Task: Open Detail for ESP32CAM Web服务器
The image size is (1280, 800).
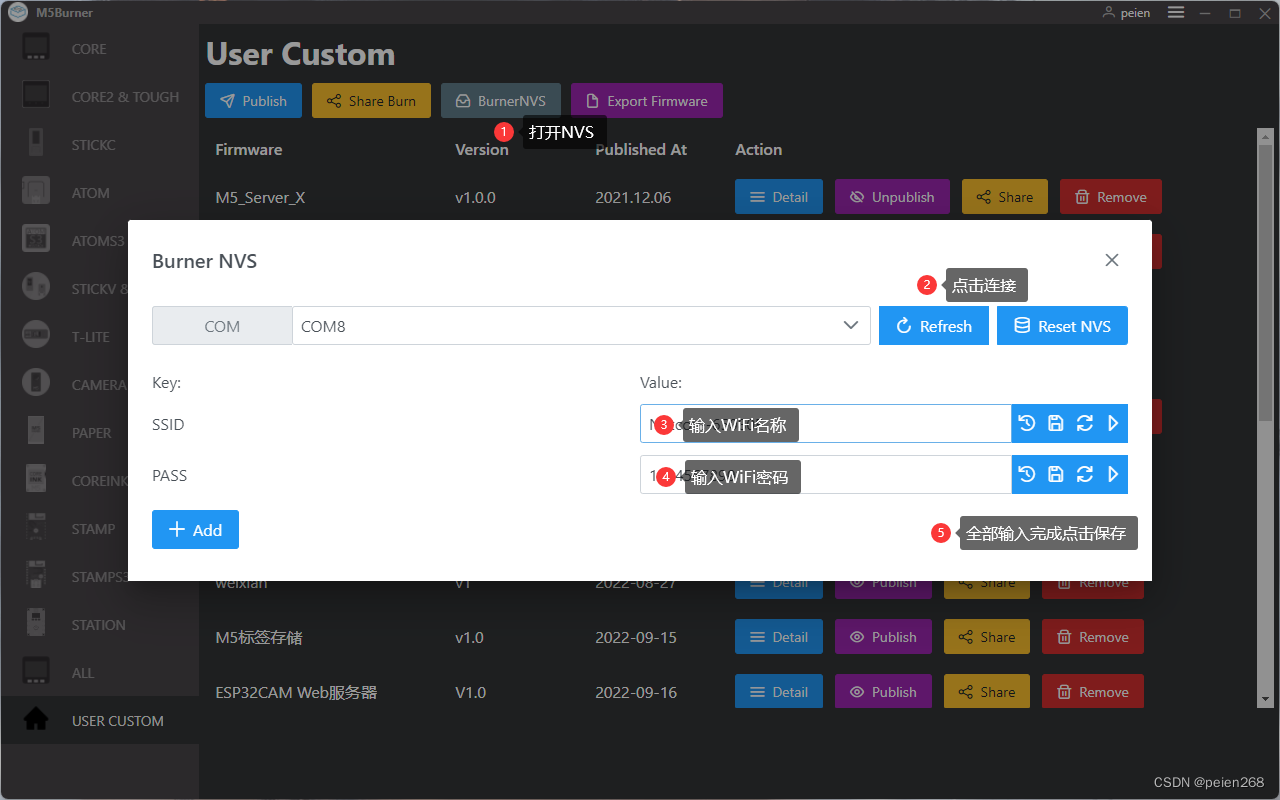Action: point(779,692)
